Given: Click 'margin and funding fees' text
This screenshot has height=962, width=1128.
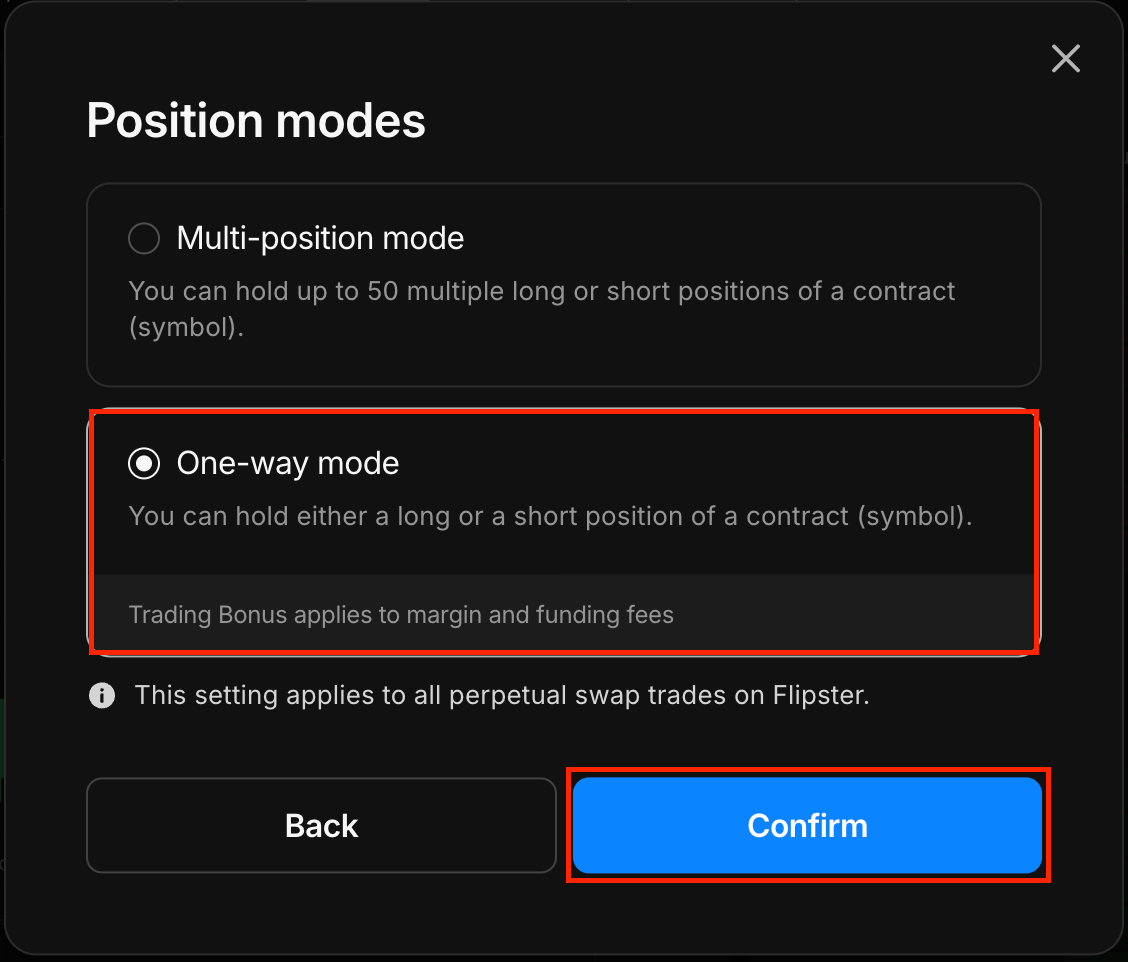Looking at the screenshot, I should coord(540,615).
